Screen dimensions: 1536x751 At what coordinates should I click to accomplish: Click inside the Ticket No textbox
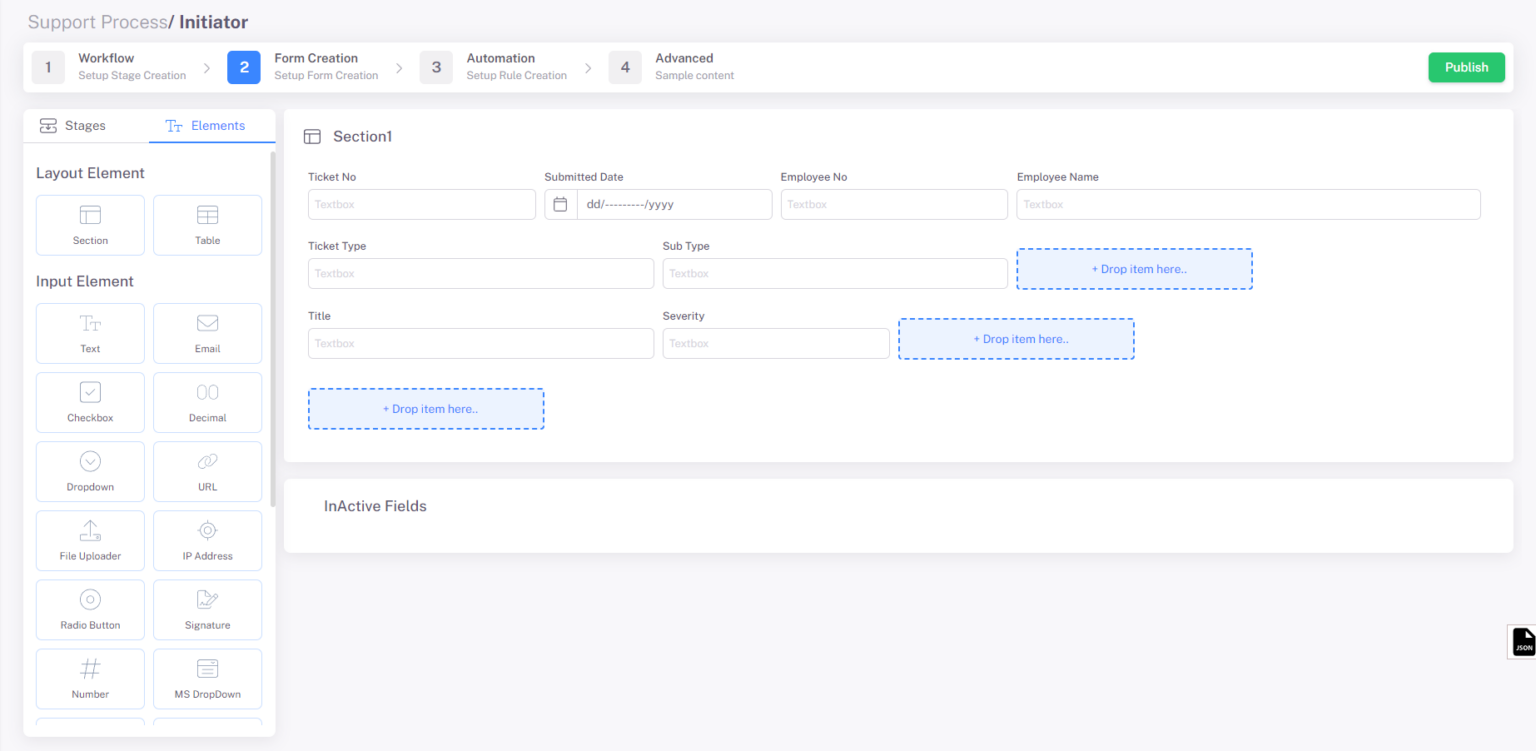coord(421,204)
